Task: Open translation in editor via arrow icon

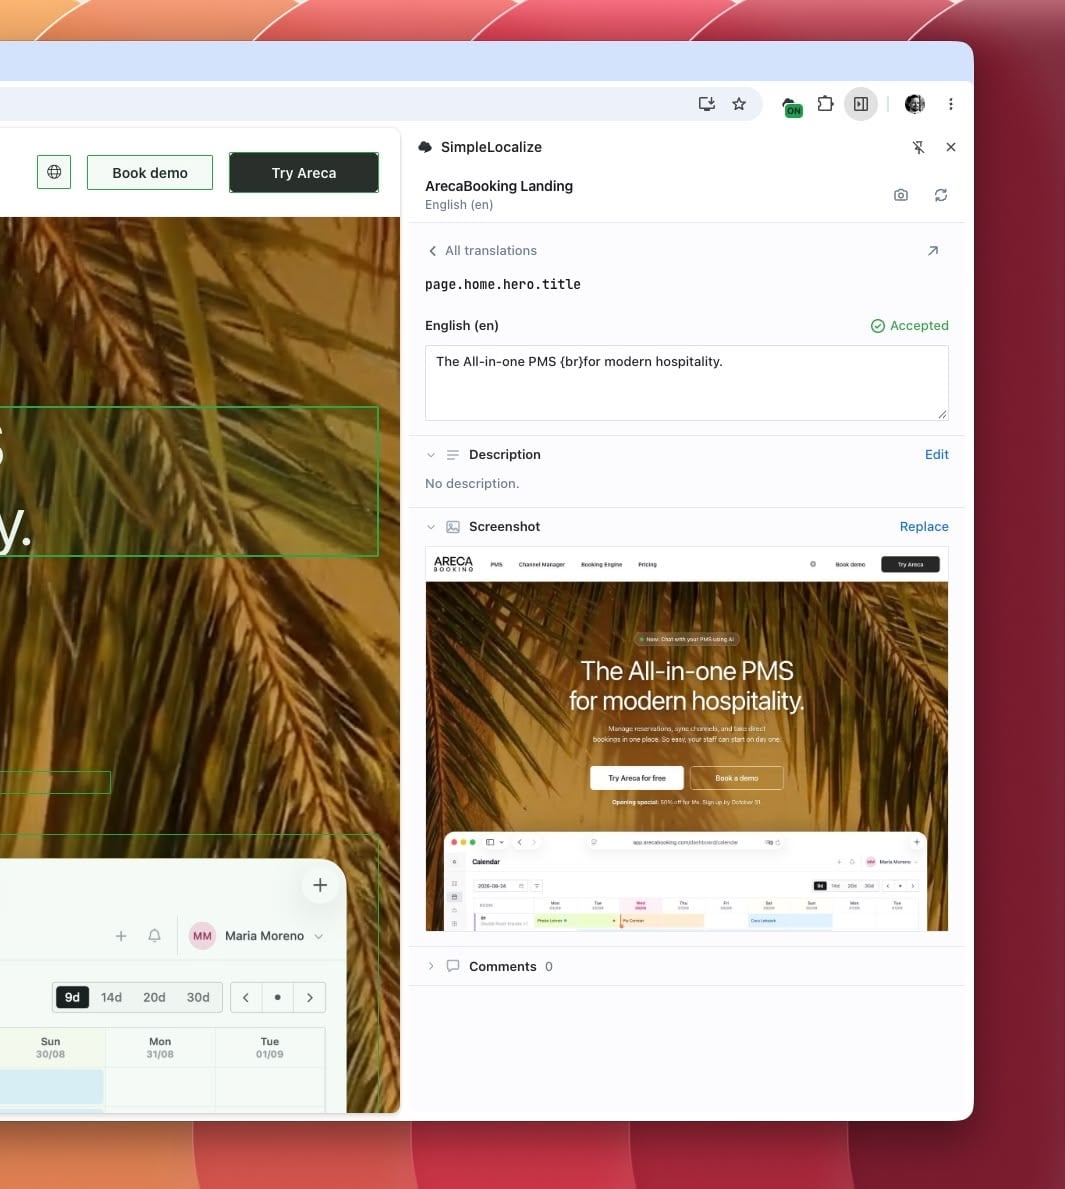Action: coord(933,250)
